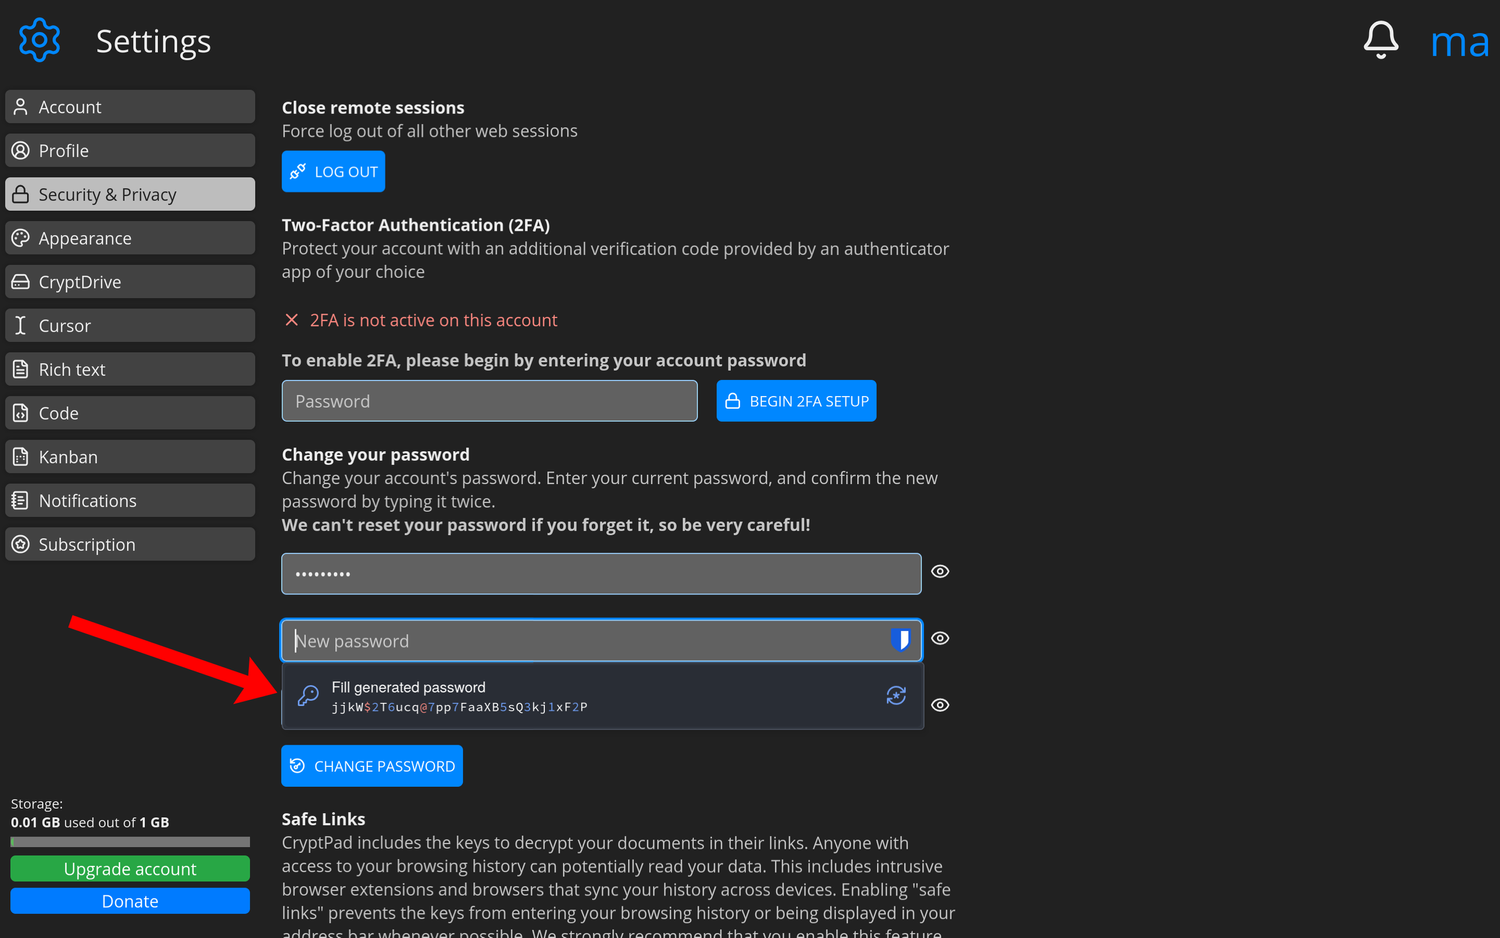Click the Rich text sidebar icon
Image resolution: width=1500 pixels, height=938 pixels.
click(20, 368)
